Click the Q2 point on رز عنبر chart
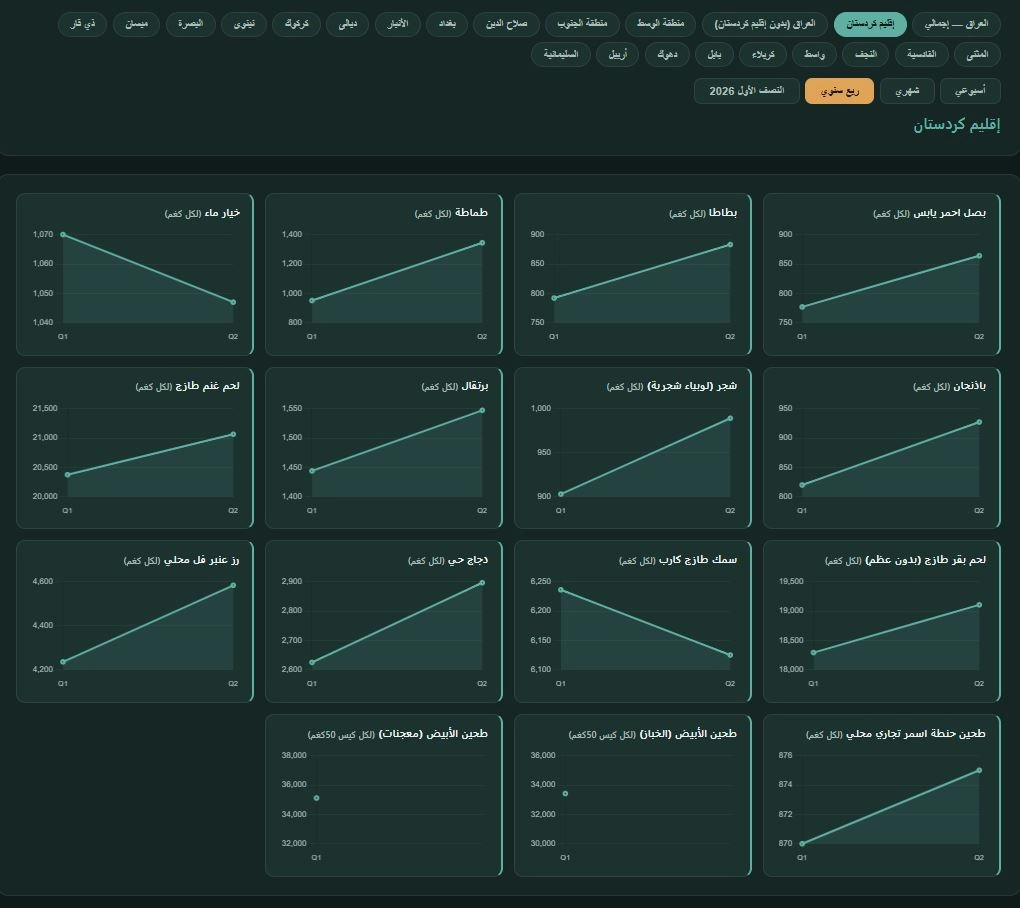The width and height of the screenshot is (1020, 908). (234, 585)
